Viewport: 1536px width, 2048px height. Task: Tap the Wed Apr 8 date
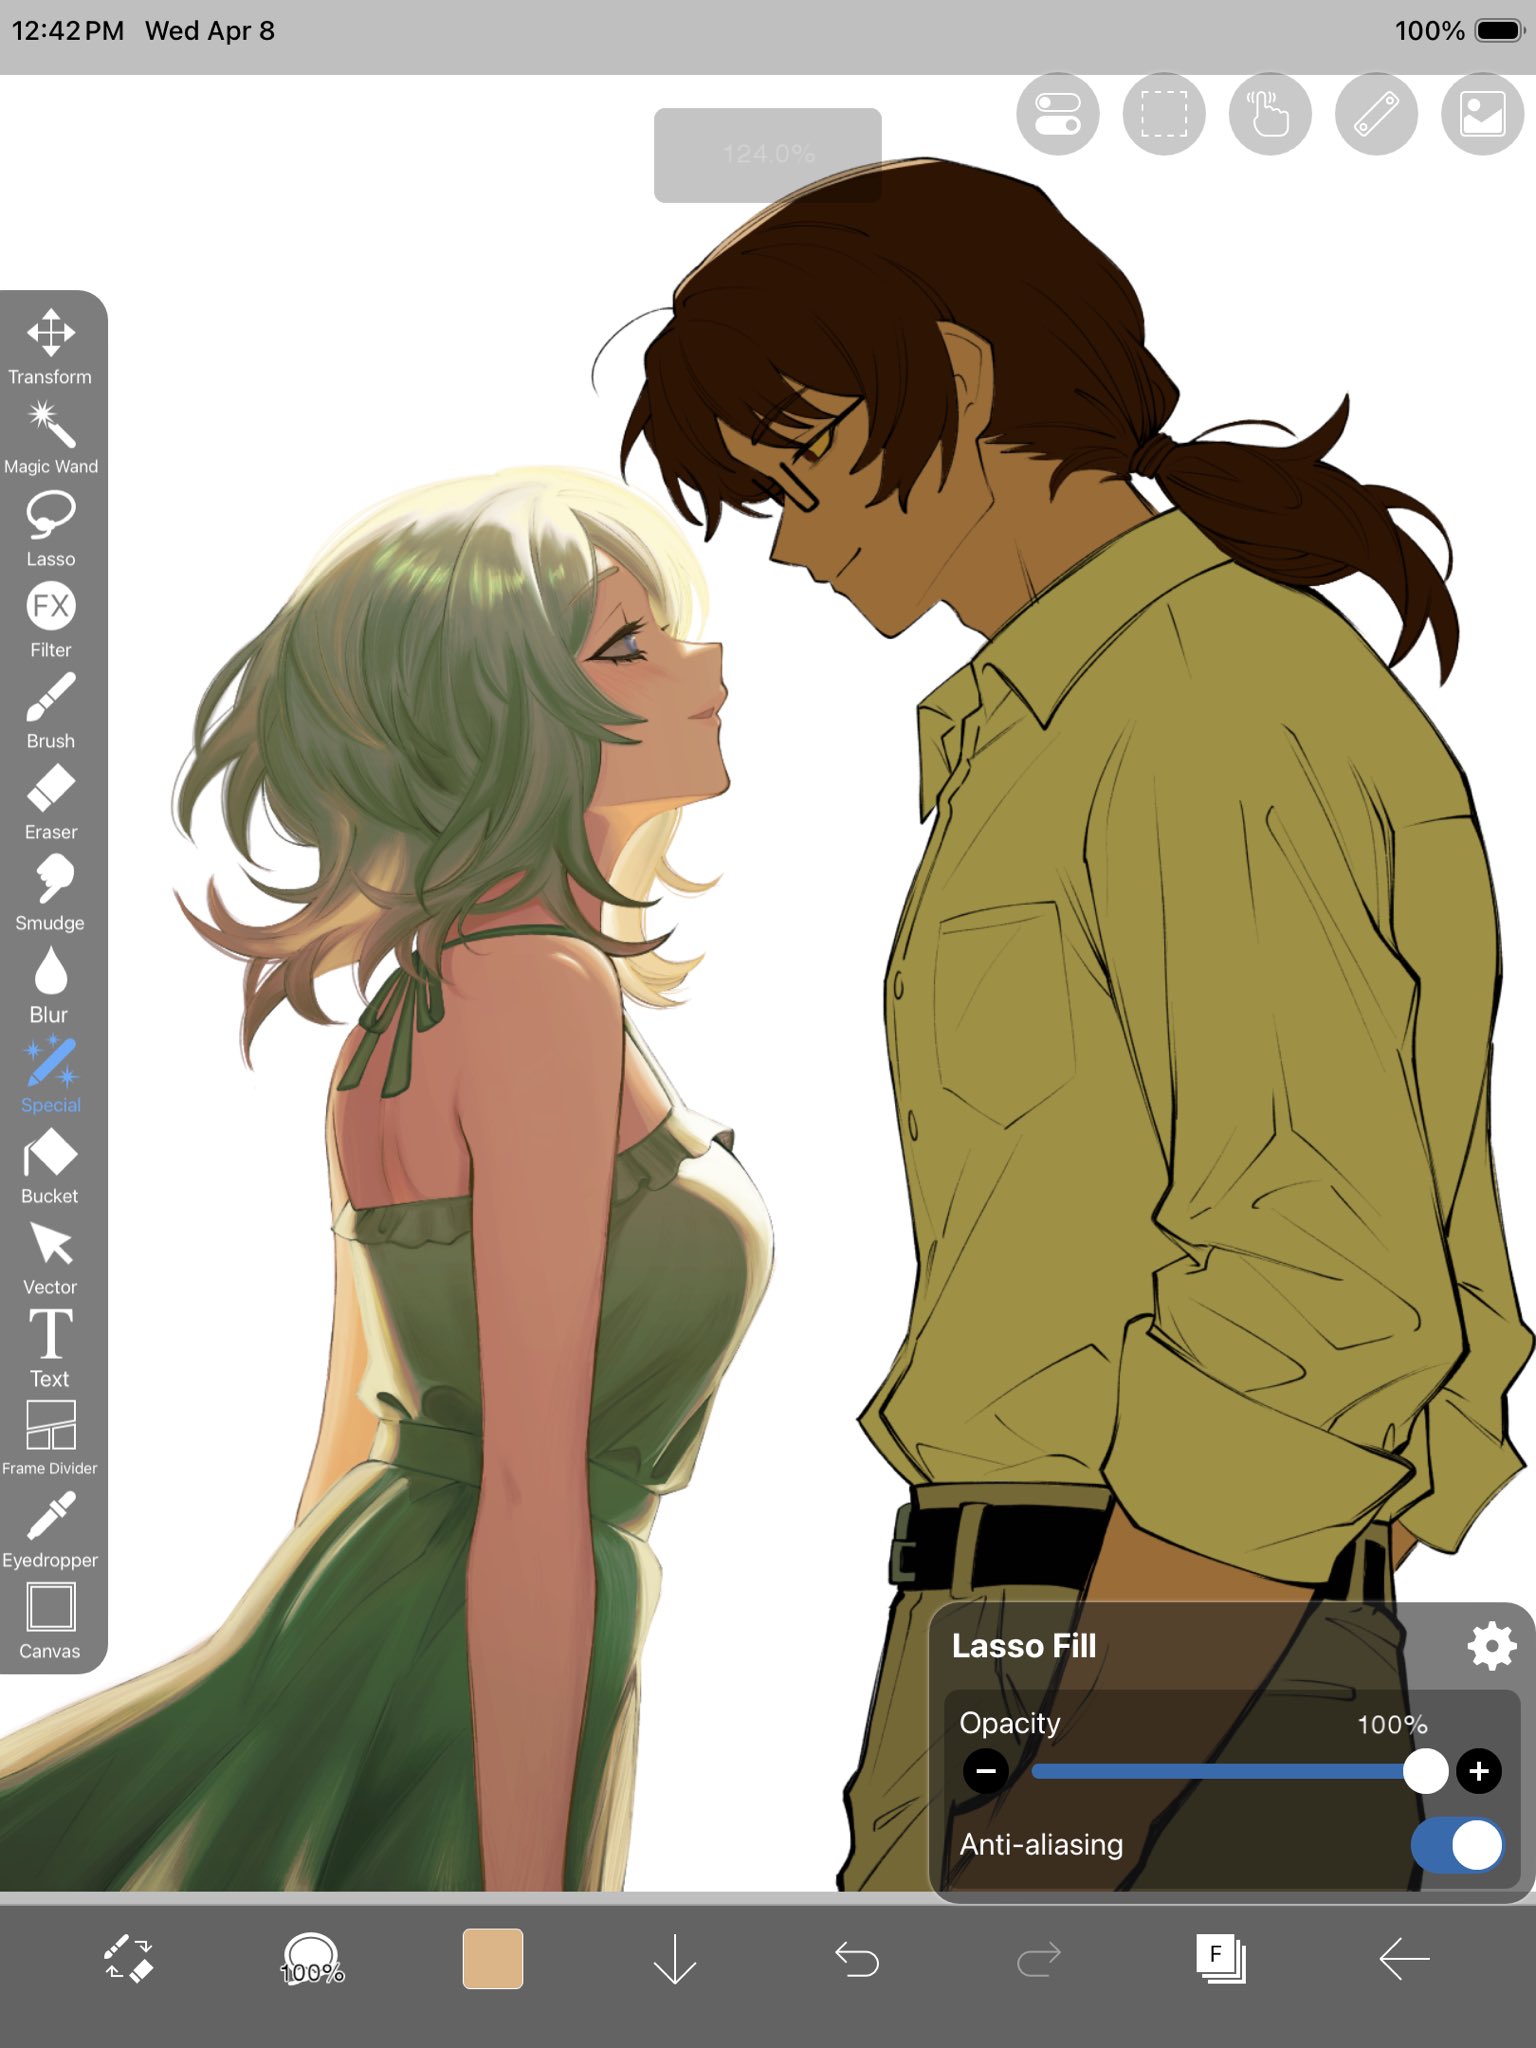pyautogui.click(x=210, y=30)
